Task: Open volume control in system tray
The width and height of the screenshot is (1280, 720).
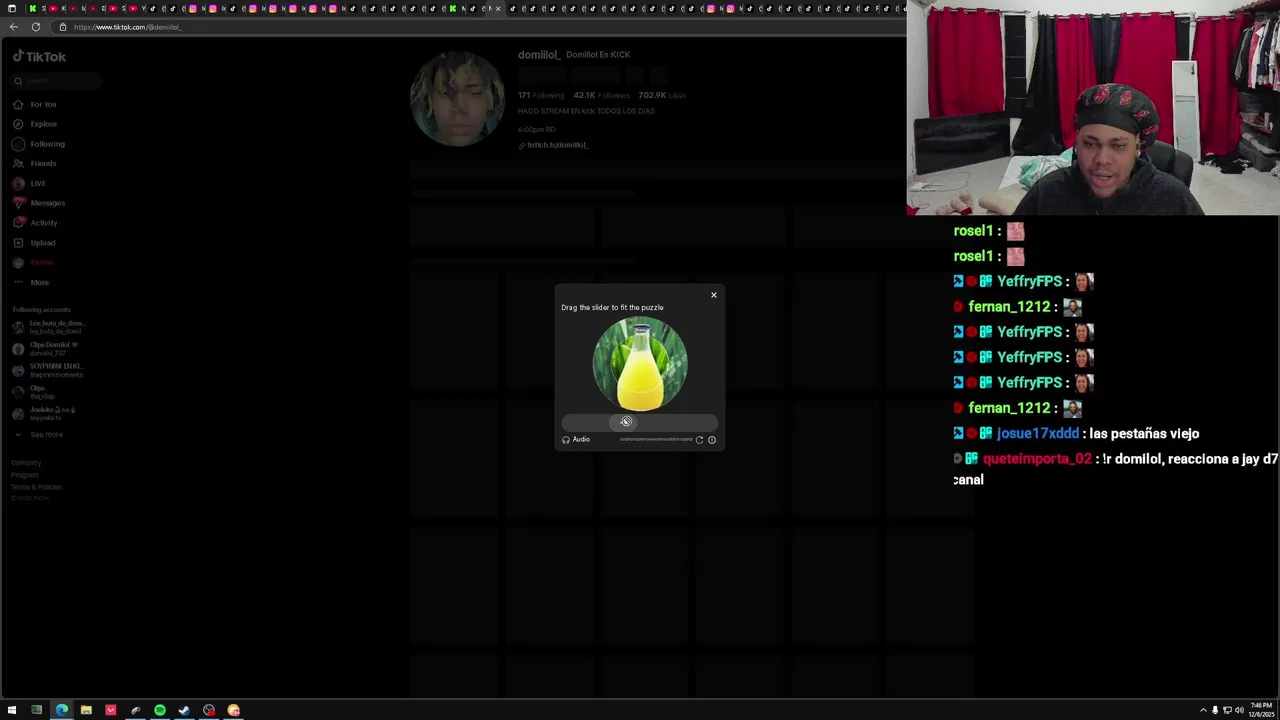Action: [1239, 710]
